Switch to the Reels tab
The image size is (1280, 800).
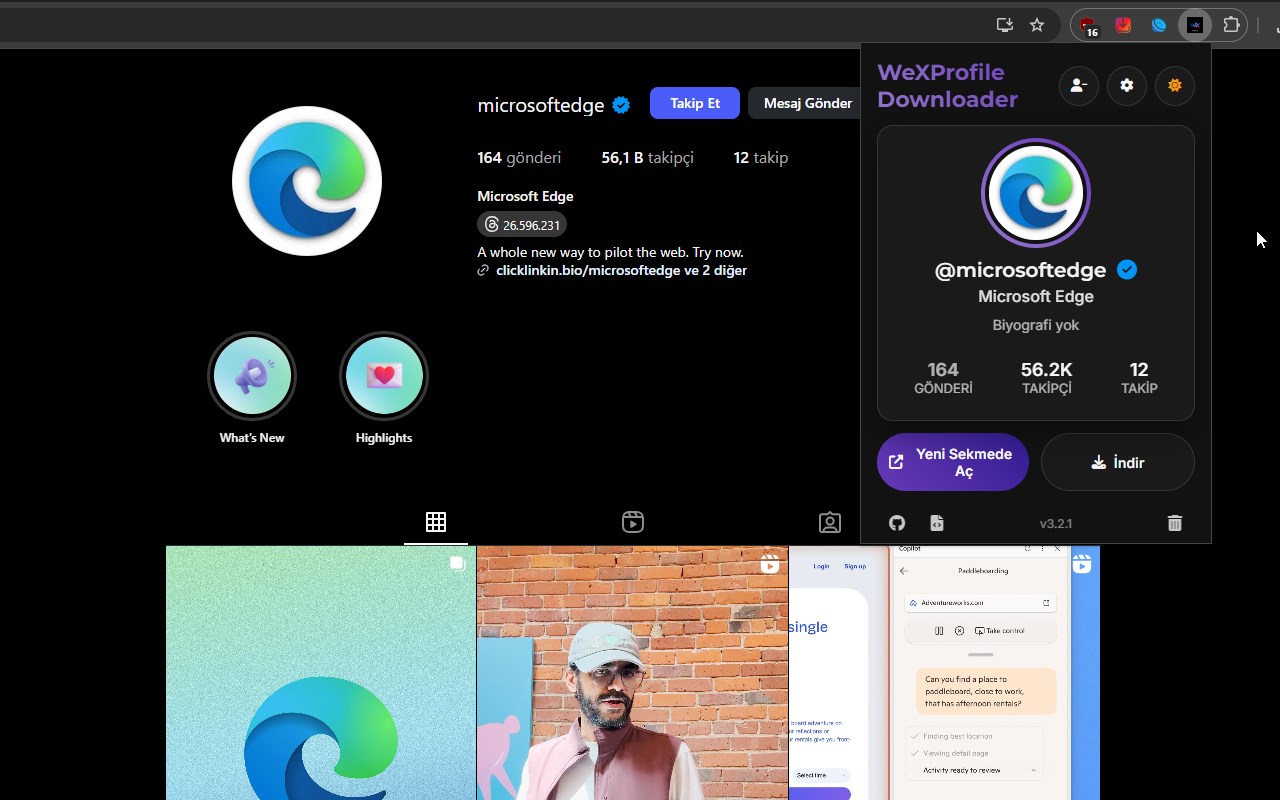tap(633, 522)
